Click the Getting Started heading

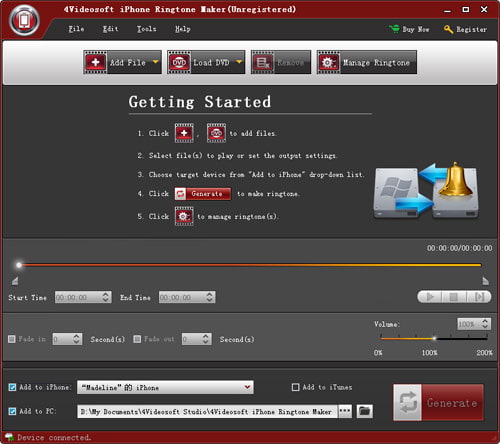200,102
